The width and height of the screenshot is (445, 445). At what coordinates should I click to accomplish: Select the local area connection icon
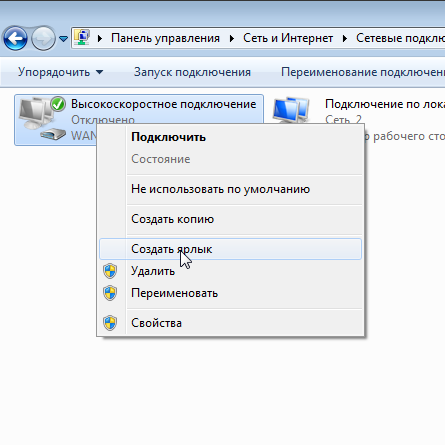click(291, 109)
